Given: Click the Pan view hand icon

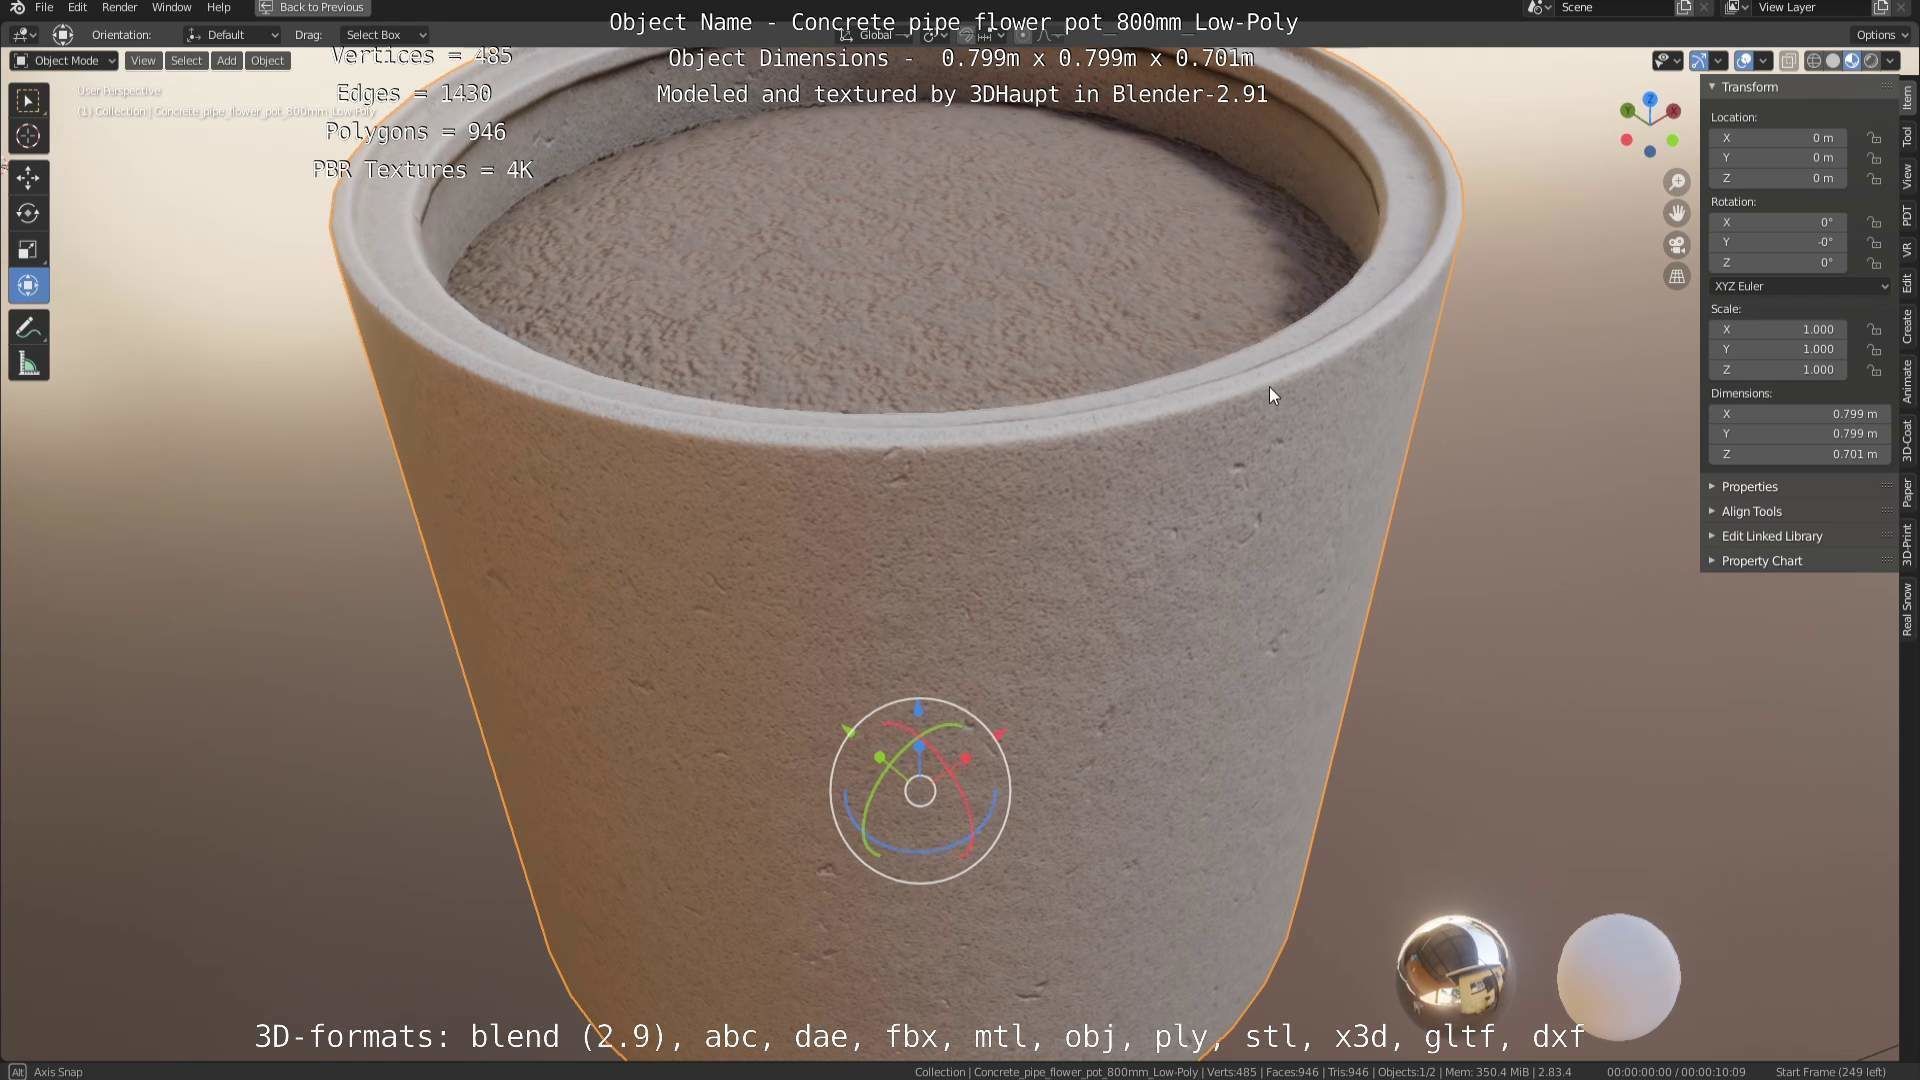Looking at the screenshot, I should (1677, 213).
